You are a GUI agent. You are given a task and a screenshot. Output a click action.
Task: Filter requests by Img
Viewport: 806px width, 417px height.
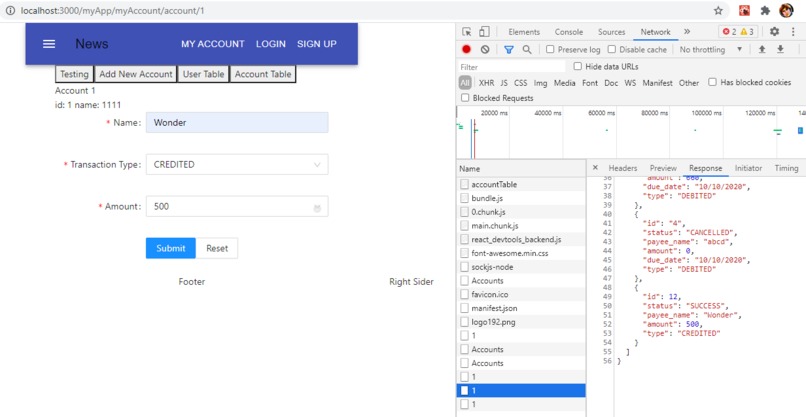[540, 83]
